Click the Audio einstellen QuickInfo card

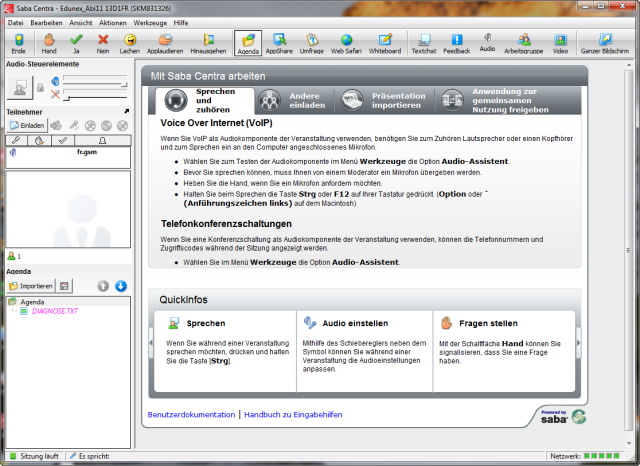[x=364, y=351]
